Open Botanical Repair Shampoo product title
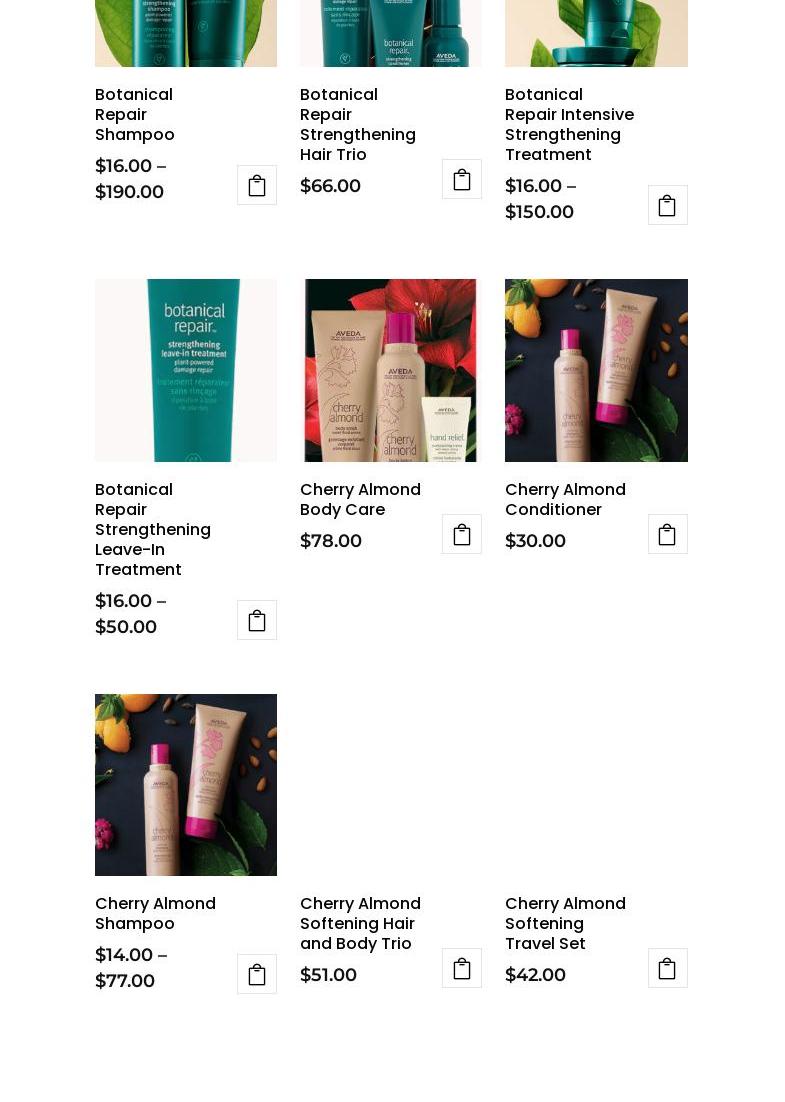 click(x=135, y=115)
